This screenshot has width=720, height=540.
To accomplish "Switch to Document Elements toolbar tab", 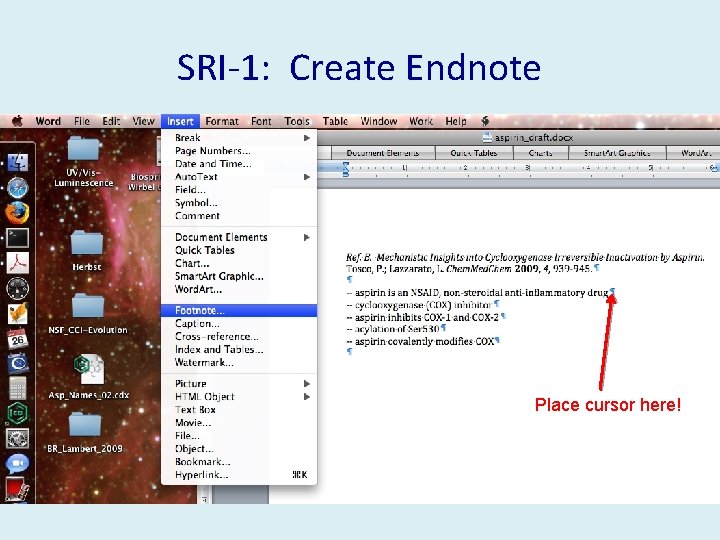I will tap(382, 153).
